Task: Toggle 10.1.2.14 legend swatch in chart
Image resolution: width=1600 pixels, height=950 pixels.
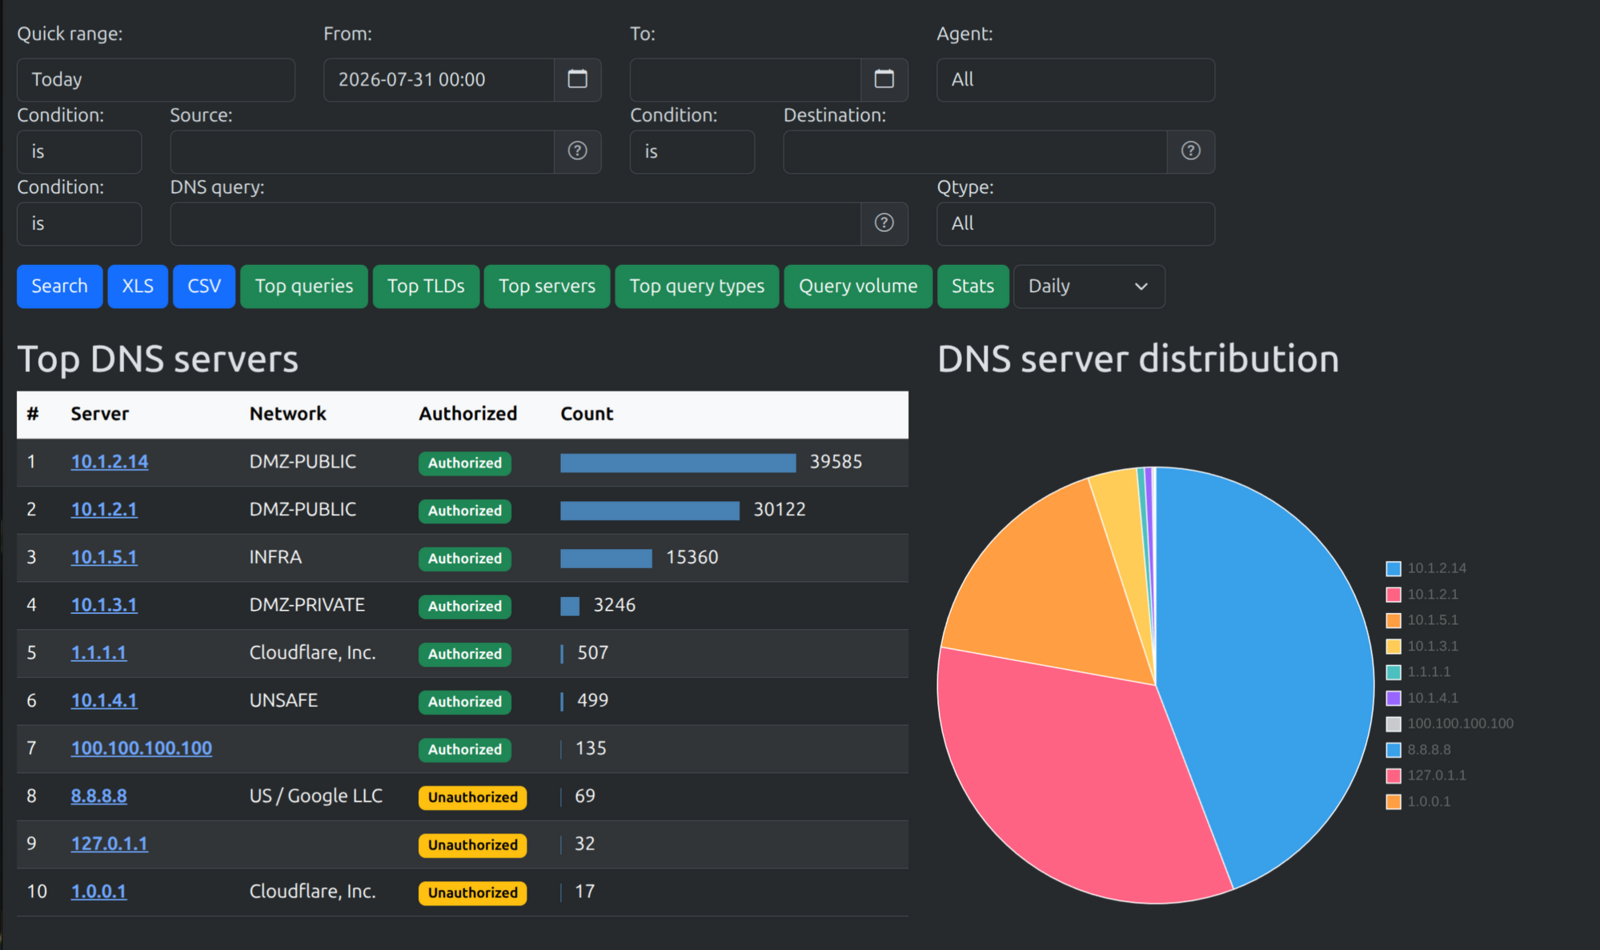Action: tap(1393, 568)
